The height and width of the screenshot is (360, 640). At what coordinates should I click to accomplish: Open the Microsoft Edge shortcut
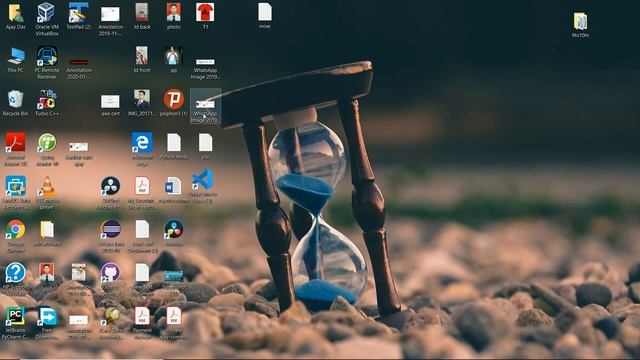click(142, 149)
